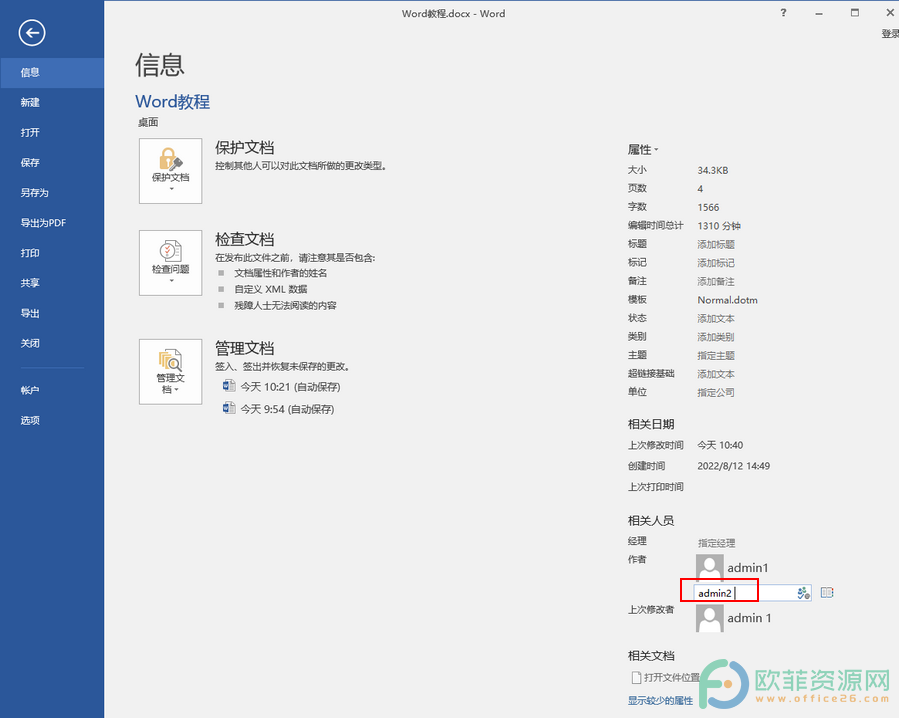Click 添加文本 next to 状态
Screen dimensions: 899x718
point(716,318)
